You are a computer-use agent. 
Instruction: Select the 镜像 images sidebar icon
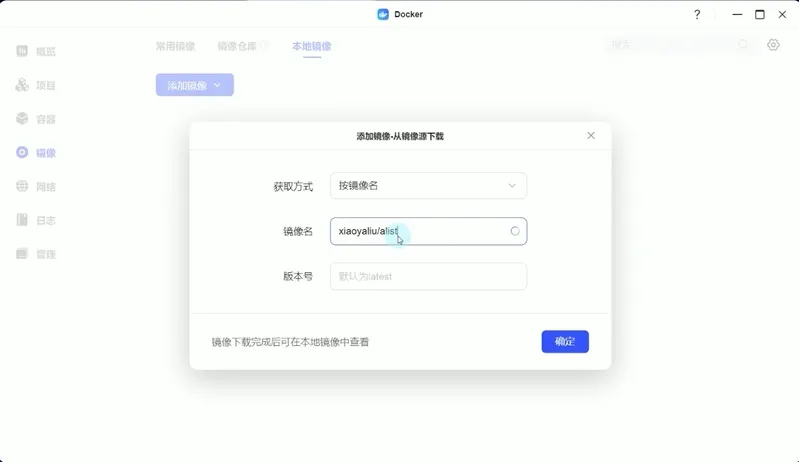click(22, 153)
